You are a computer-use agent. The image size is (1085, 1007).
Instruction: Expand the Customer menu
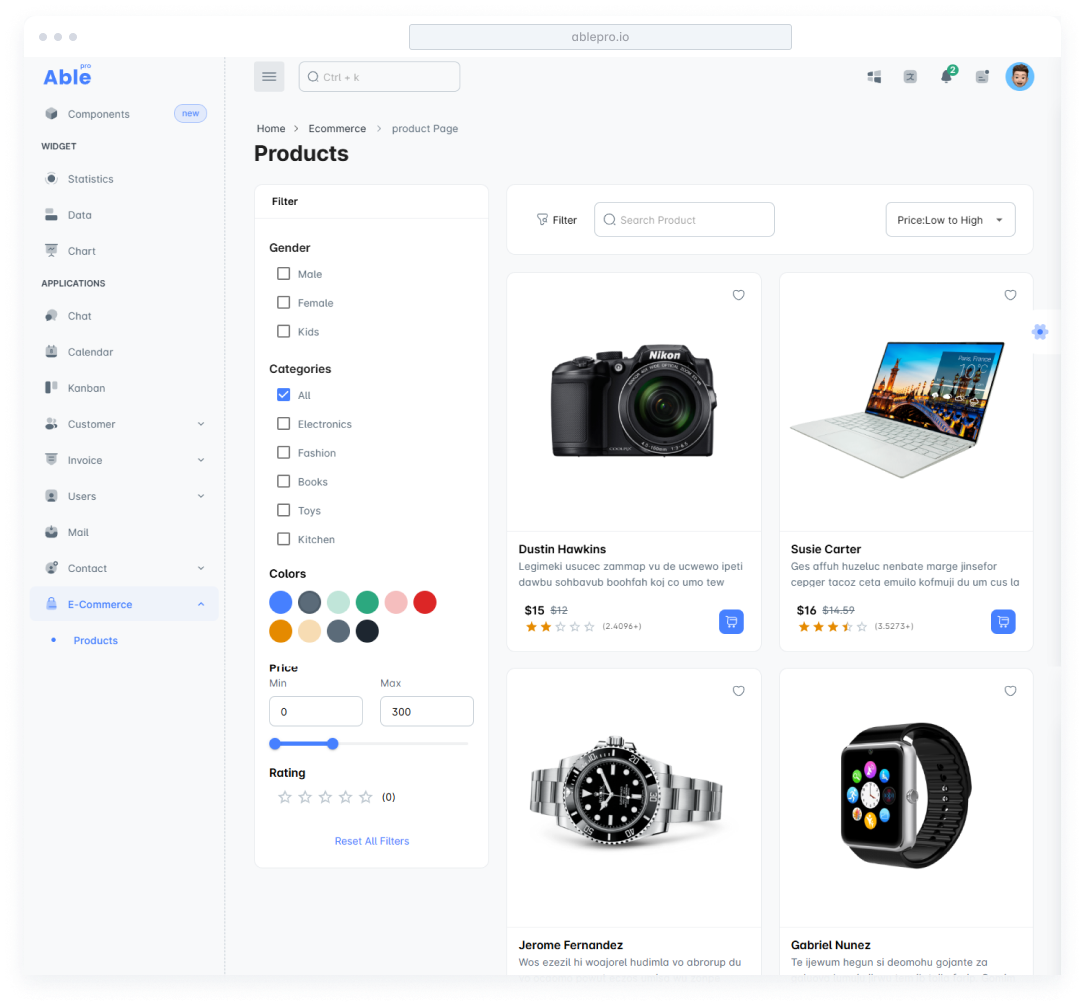pos(91,424)
